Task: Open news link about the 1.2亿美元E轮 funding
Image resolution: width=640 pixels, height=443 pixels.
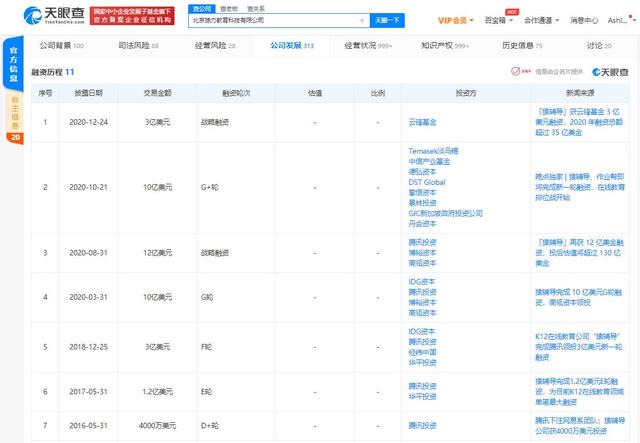Action: point(579,392)
